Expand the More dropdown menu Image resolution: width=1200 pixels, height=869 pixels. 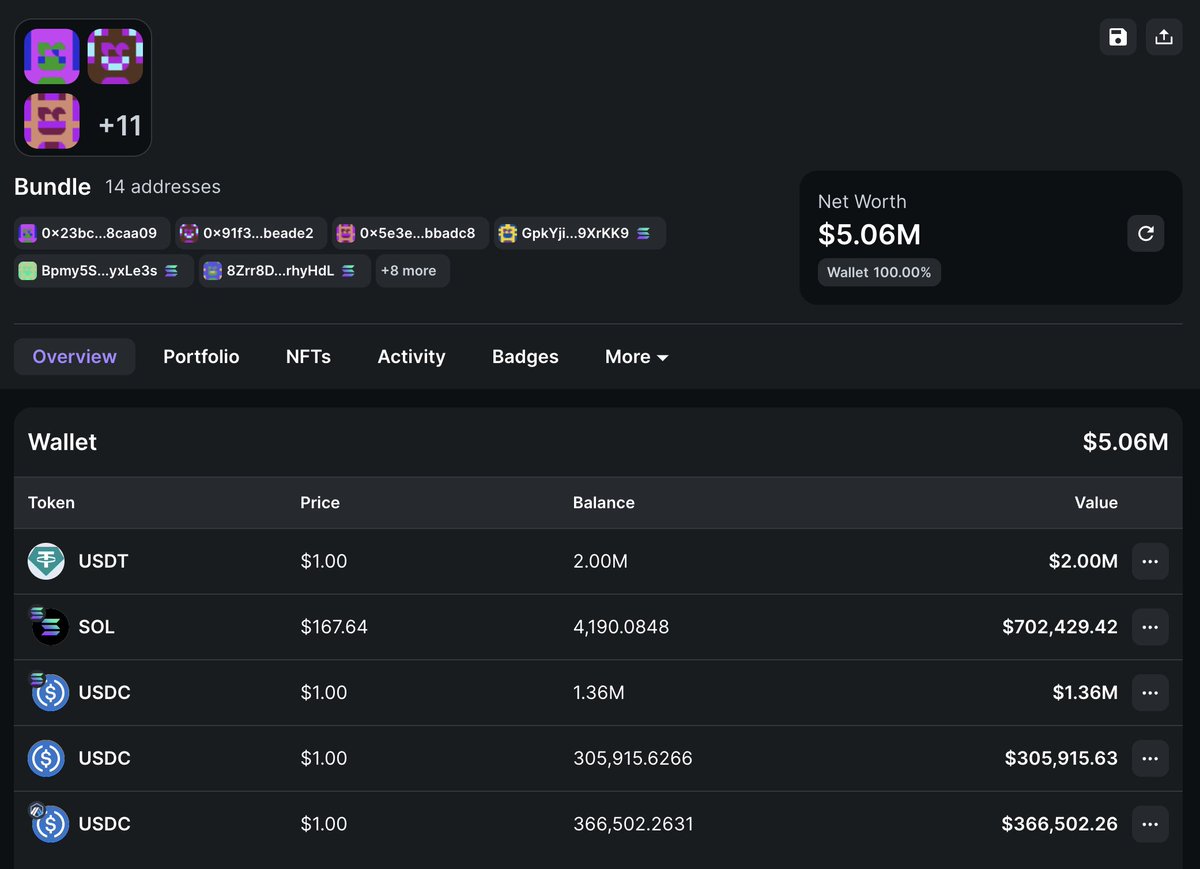[636, 357]
